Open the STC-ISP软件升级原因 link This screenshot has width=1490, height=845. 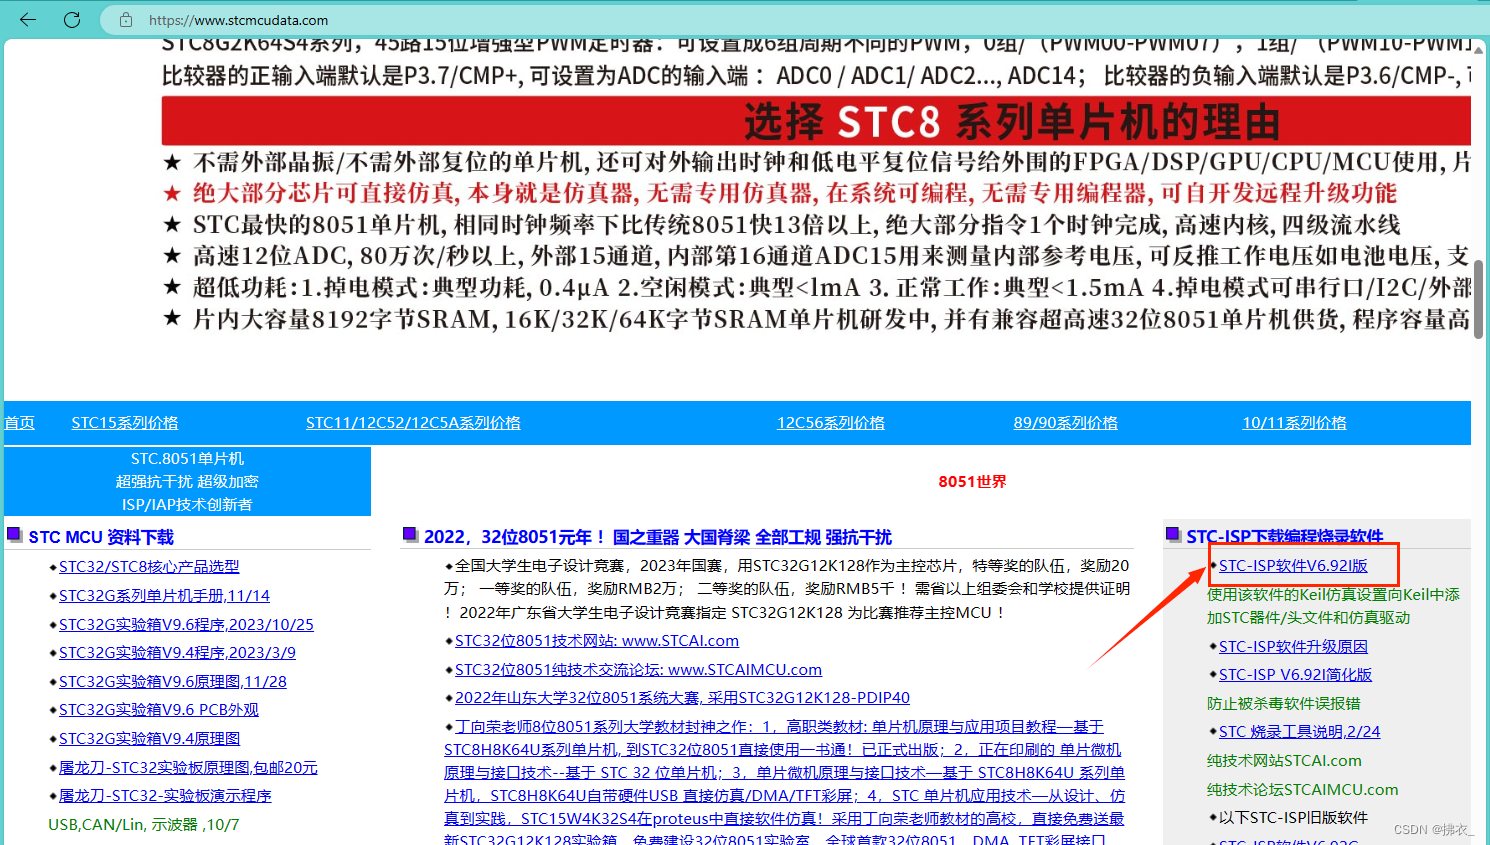tap(1291, 646)
